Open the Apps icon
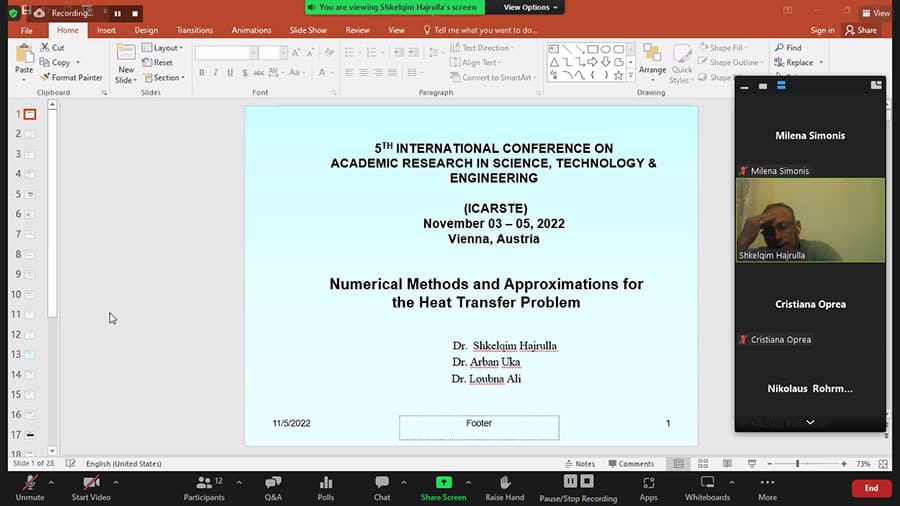 click(x=649, y=487)
